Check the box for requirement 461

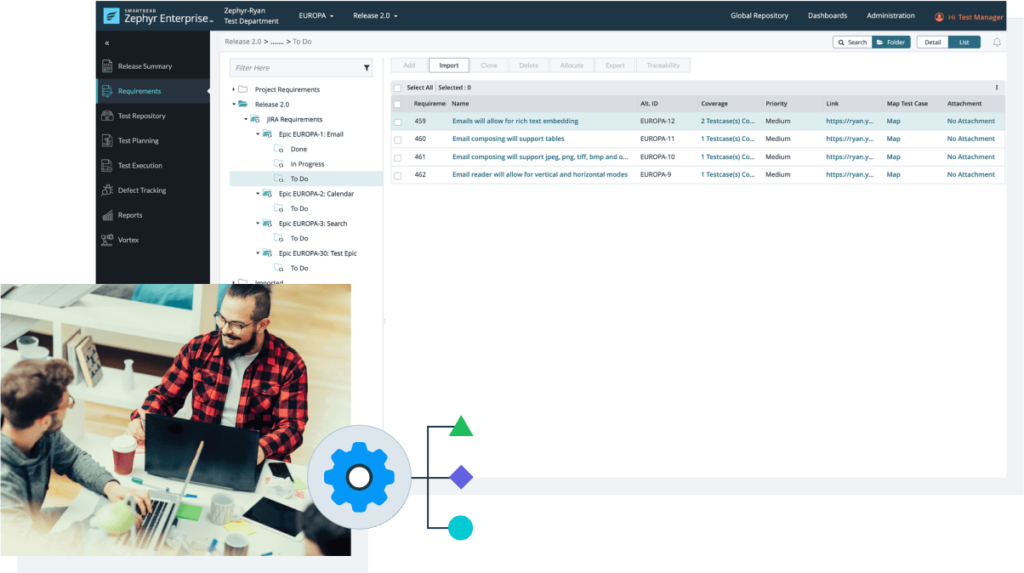click(x=397, y=157)
